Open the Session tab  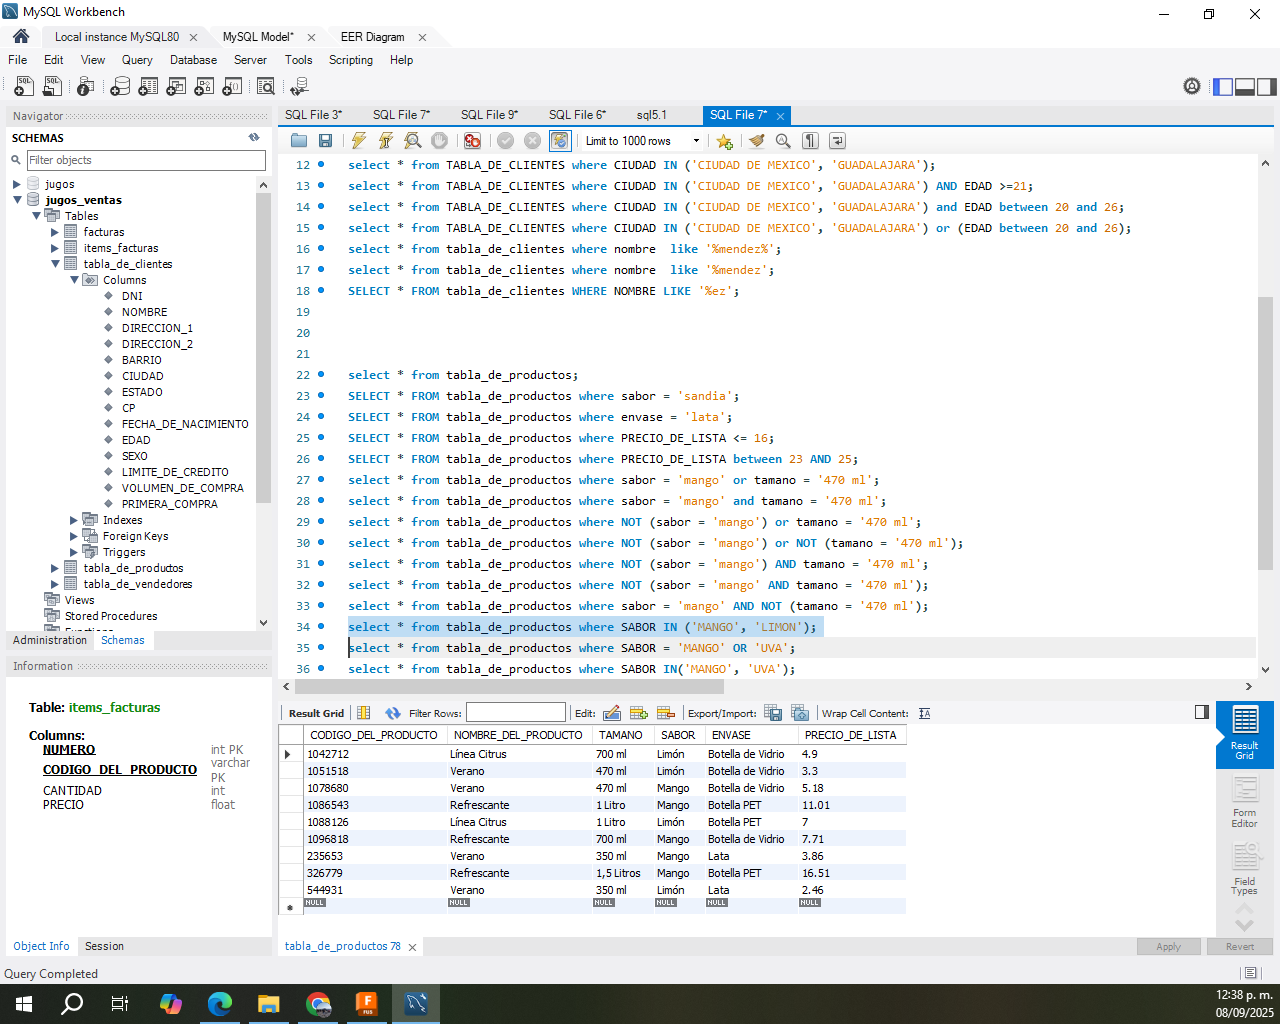pos(104,946)
